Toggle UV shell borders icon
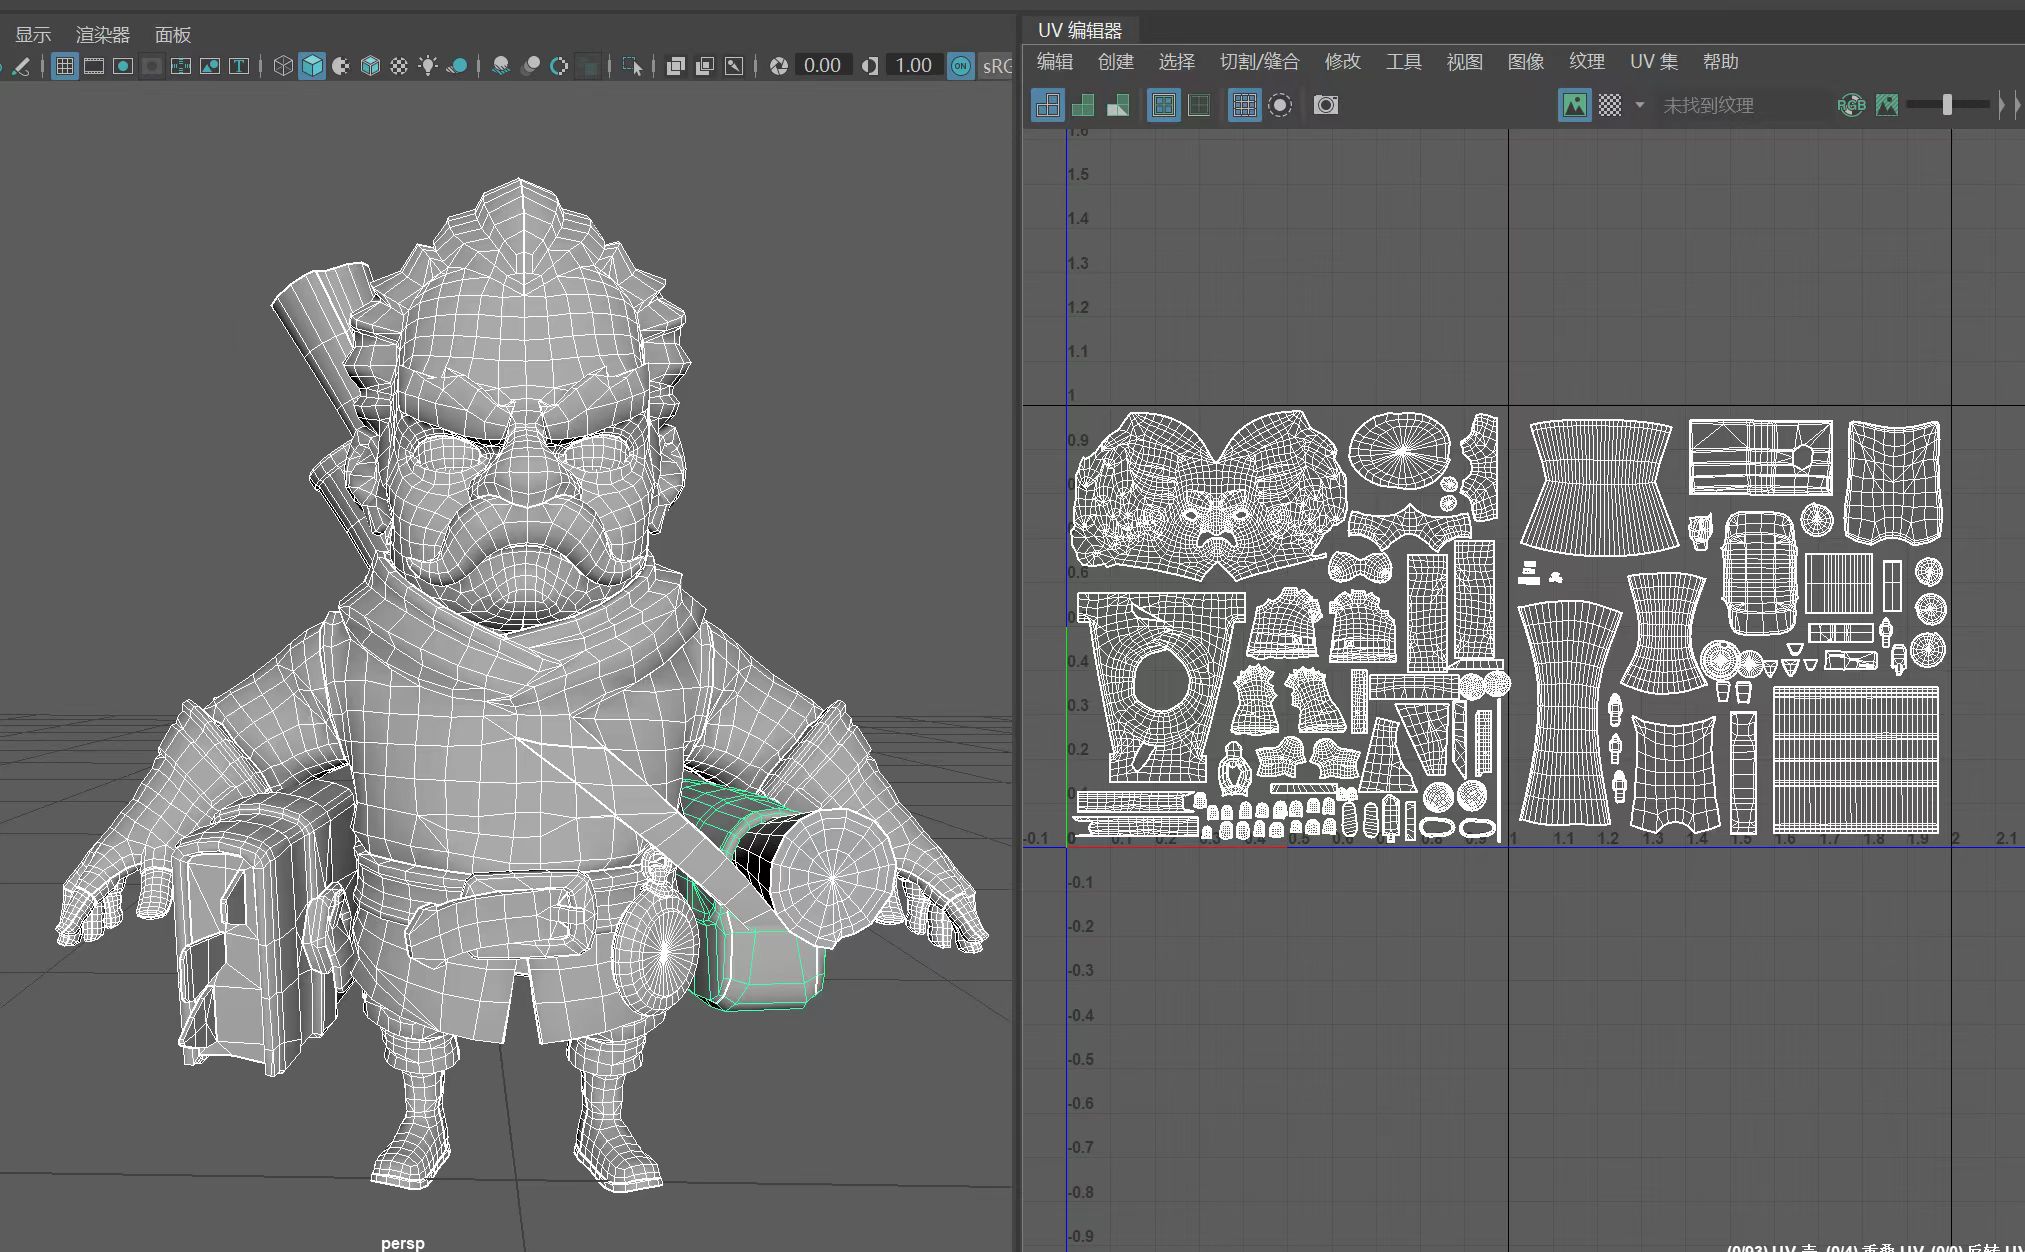 pos(1198,105)
